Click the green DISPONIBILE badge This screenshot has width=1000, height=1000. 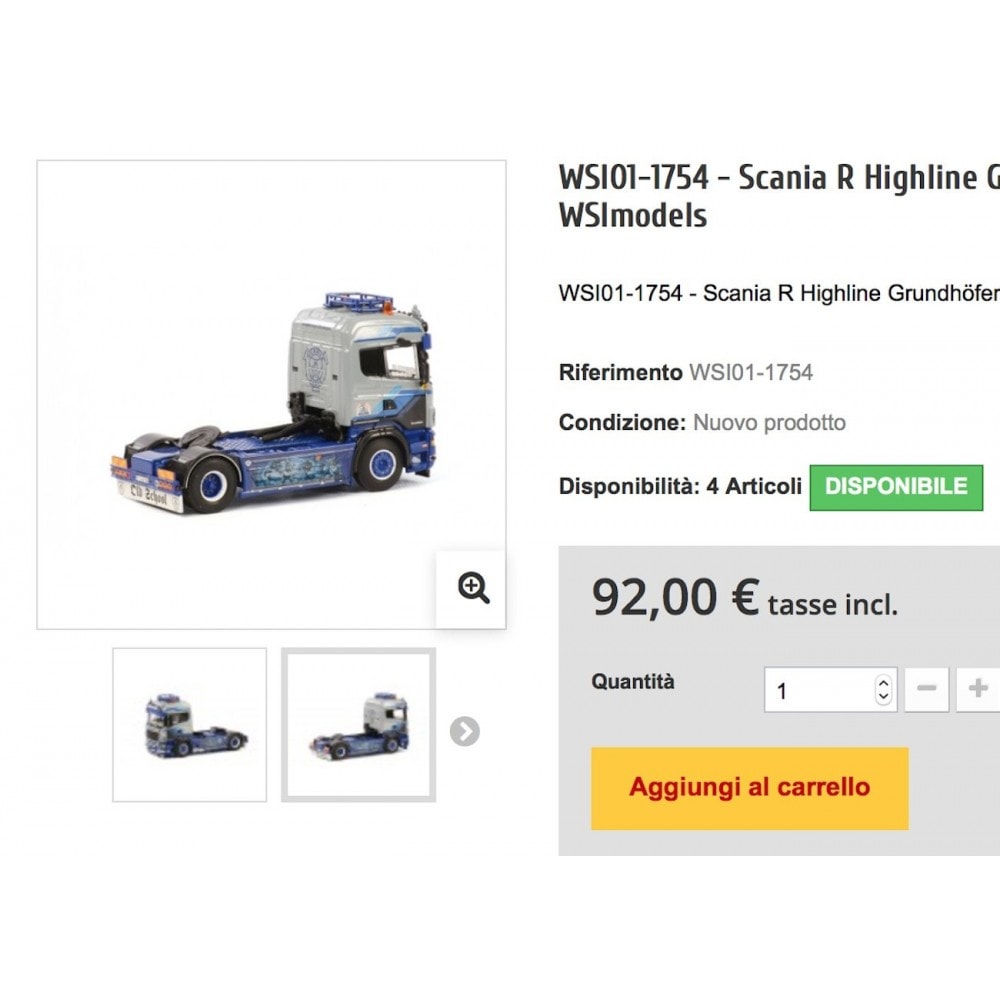(896, 487)
